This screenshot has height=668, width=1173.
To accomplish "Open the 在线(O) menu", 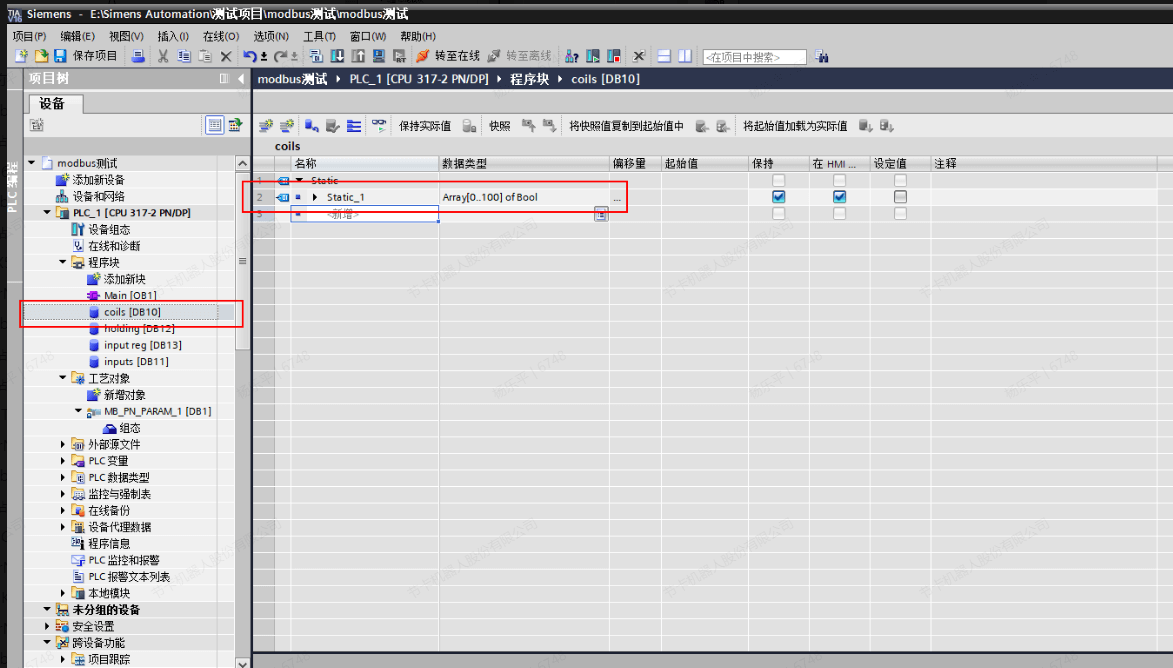I will tap(221, 36).
